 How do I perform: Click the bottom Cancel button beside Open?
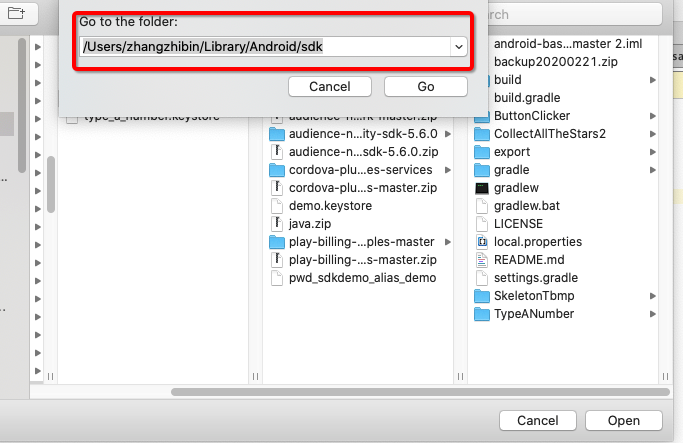tap(538, 420)
